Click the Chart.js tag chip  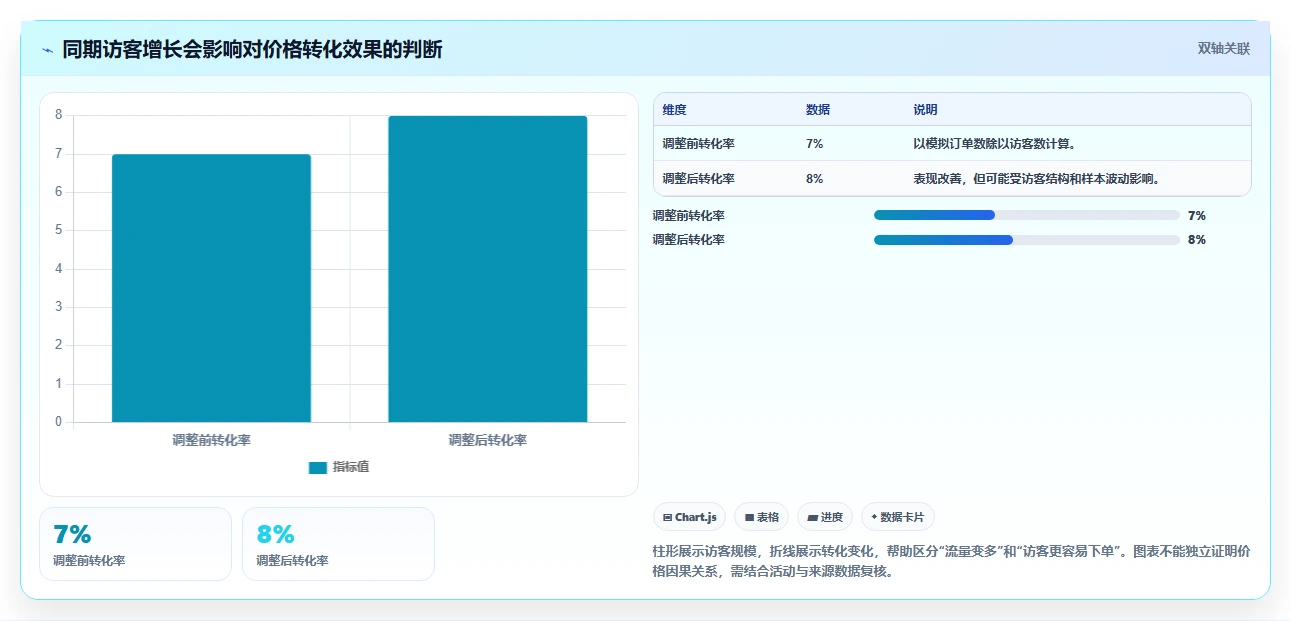689,517
